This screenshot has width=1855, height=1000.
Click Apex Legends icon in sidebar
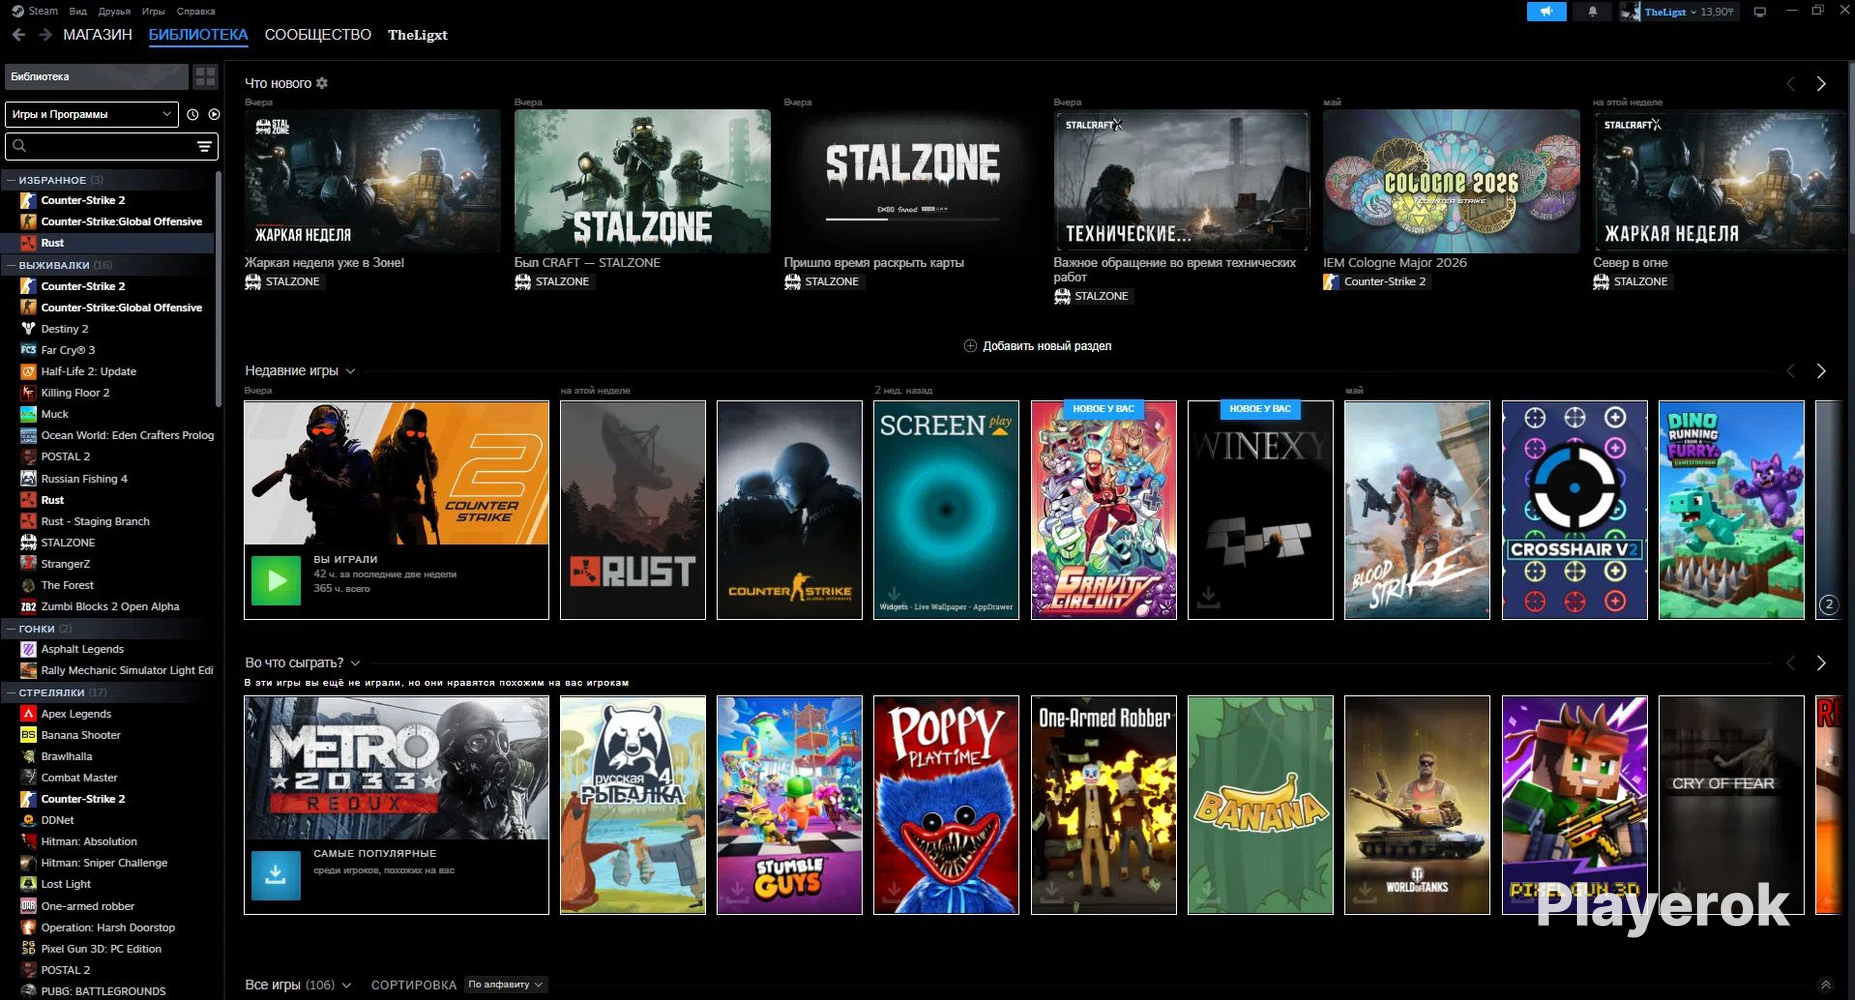click(29, 714)
